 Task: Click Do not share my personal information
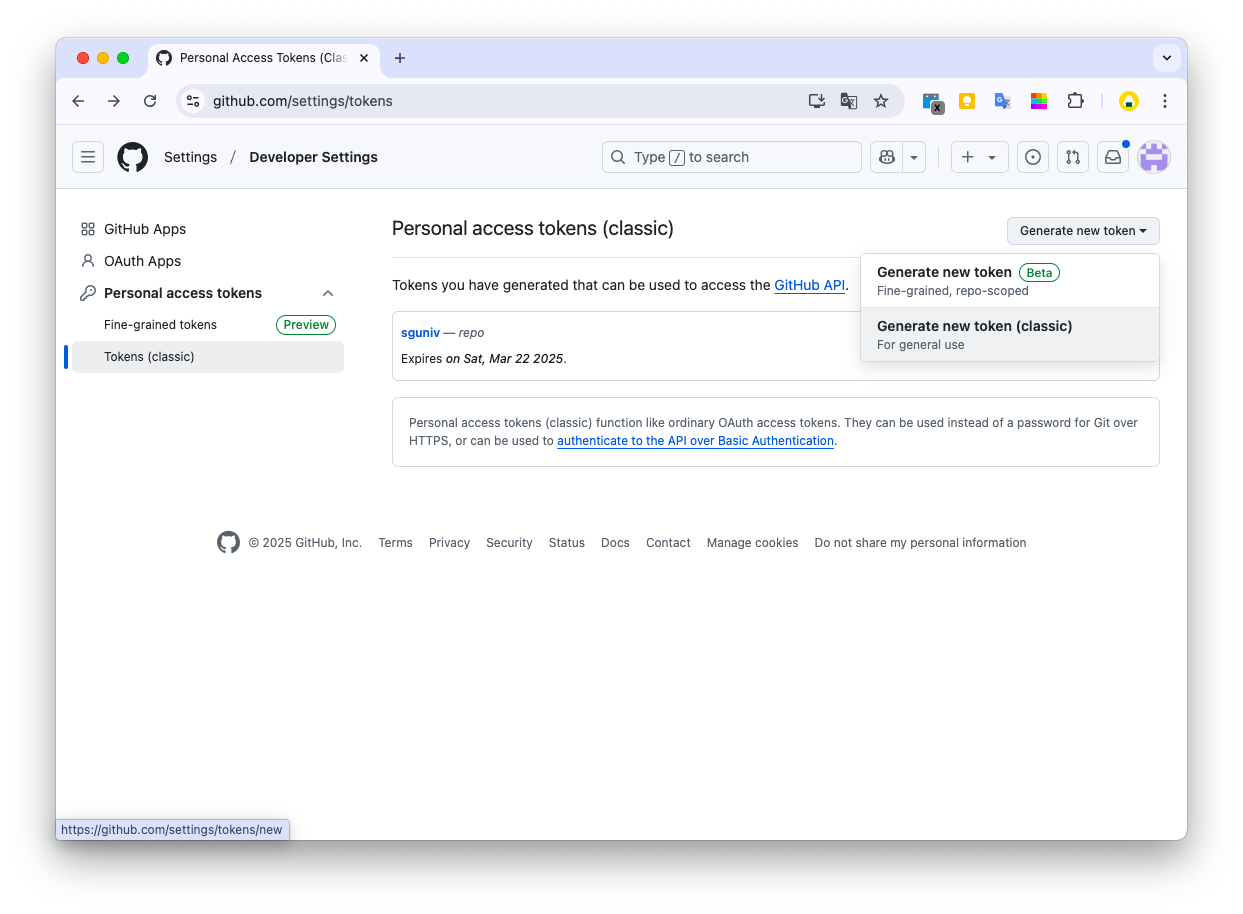tap(920, 543)
